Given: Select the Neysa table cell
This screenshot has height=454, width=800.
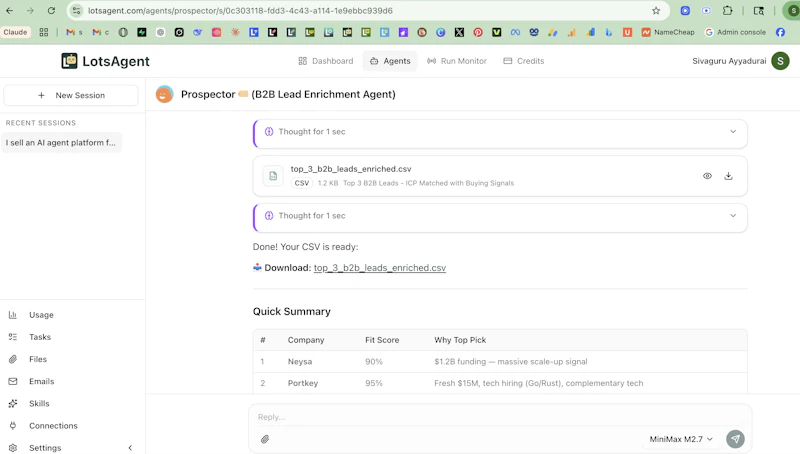Looking at the screenshot, I should [300, 362].
